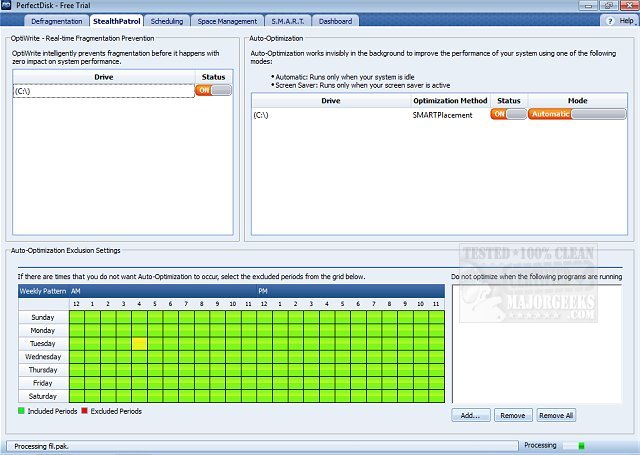Click the 'Processing fil.pak.' status text
The height and width of the screenshot is (455, 640).
click(41, 446)
